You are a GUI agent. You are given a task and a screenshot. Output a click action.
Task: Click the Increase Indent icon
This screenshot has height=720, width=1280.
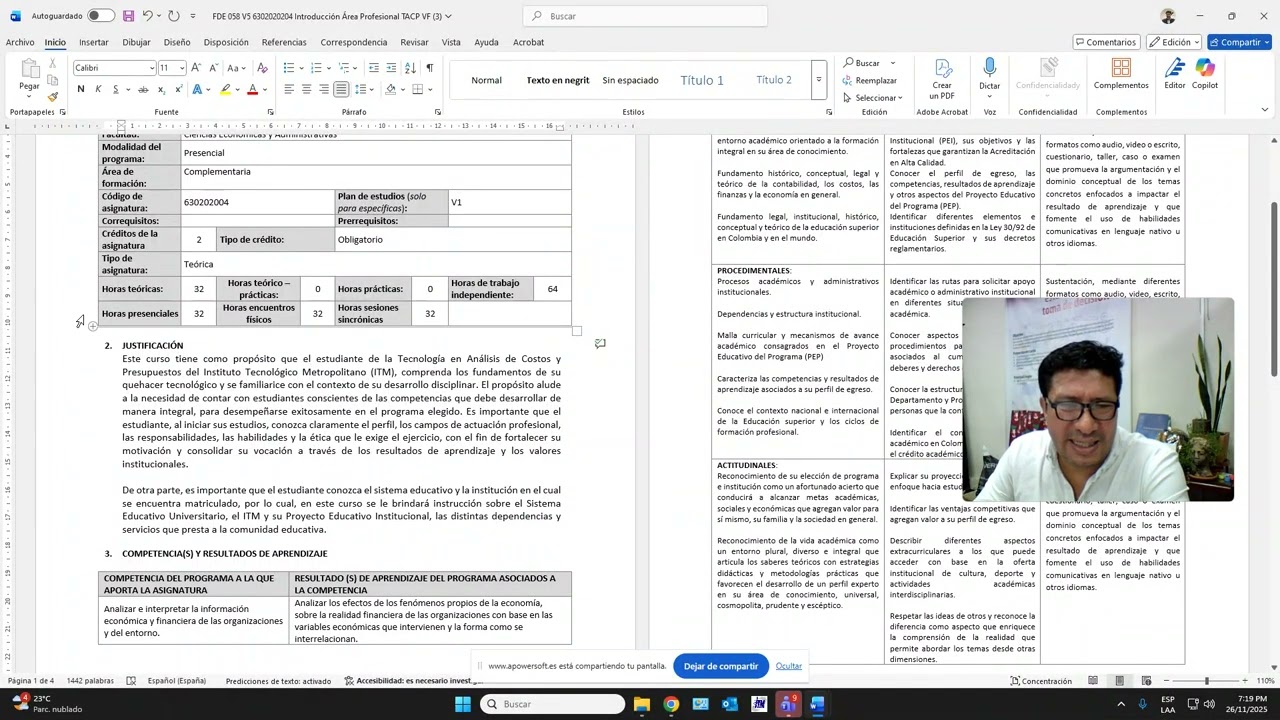(391, 68)
